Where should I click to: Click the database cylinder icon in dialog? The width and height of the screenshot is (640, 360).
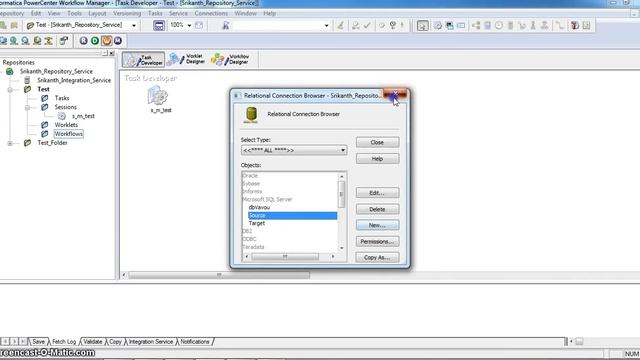click(x=251, y=115)
